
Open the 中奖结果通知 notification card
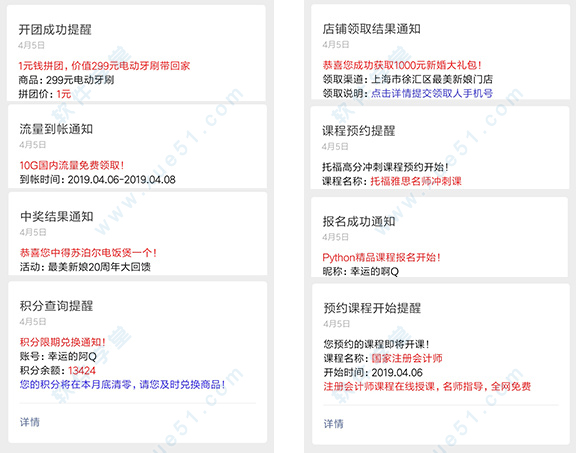click(137, 233)
